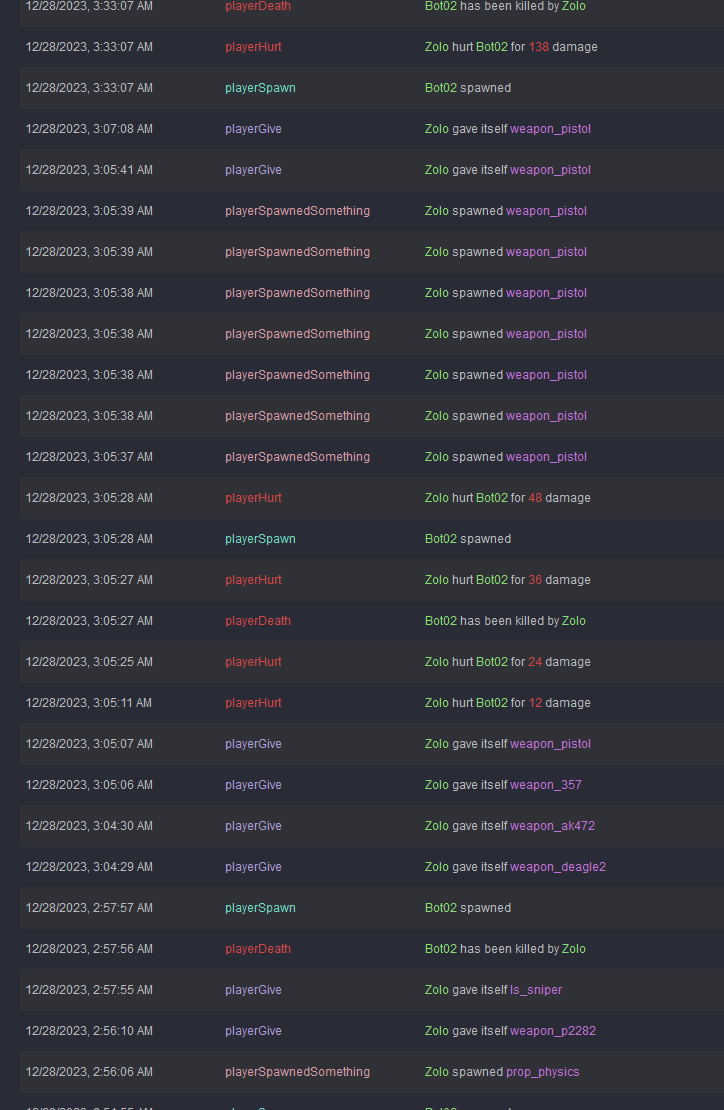Click playerGive label in 3:05:06 AM row
The width and height of the screenshot is (724, 1110).
point(253,784)
